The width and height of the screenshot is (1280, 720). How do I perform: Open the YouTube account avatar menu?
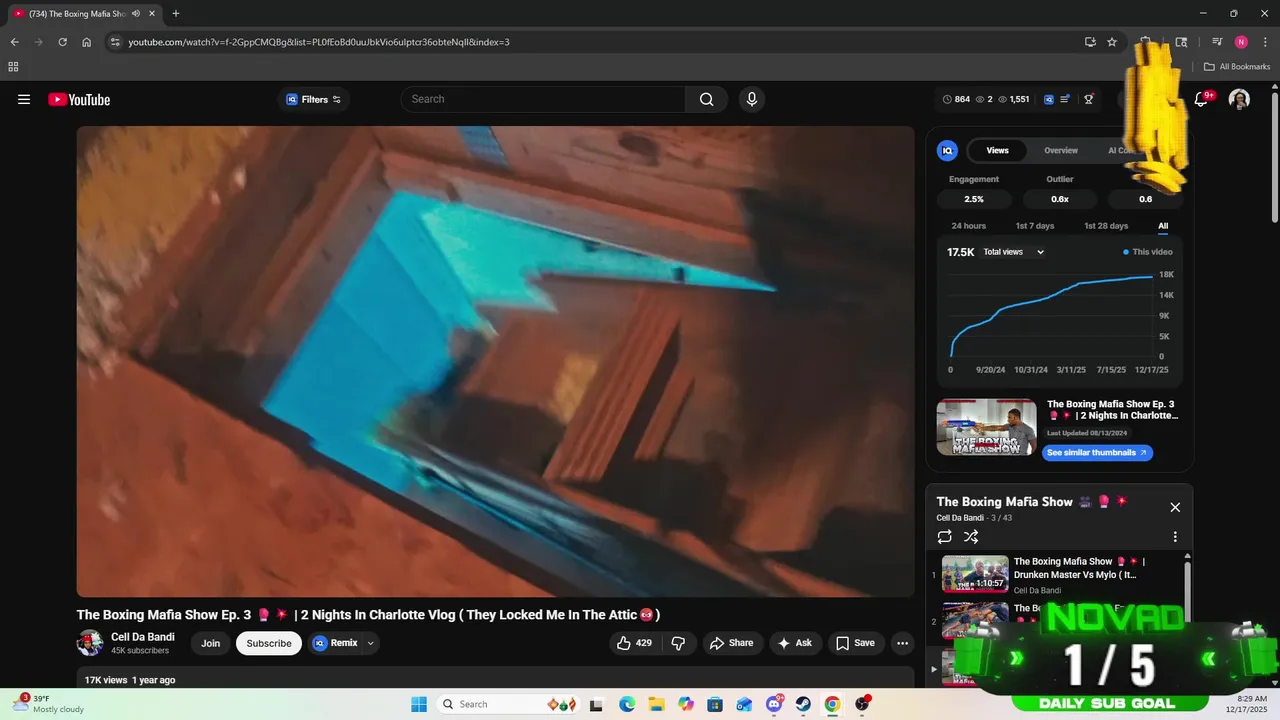(x=1239, y=99)
